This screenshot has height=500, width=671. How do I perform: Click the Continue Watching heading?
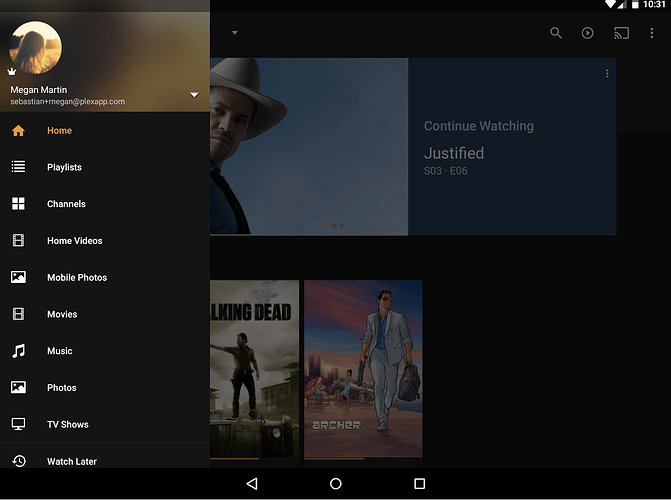click(x=478, y=126)
